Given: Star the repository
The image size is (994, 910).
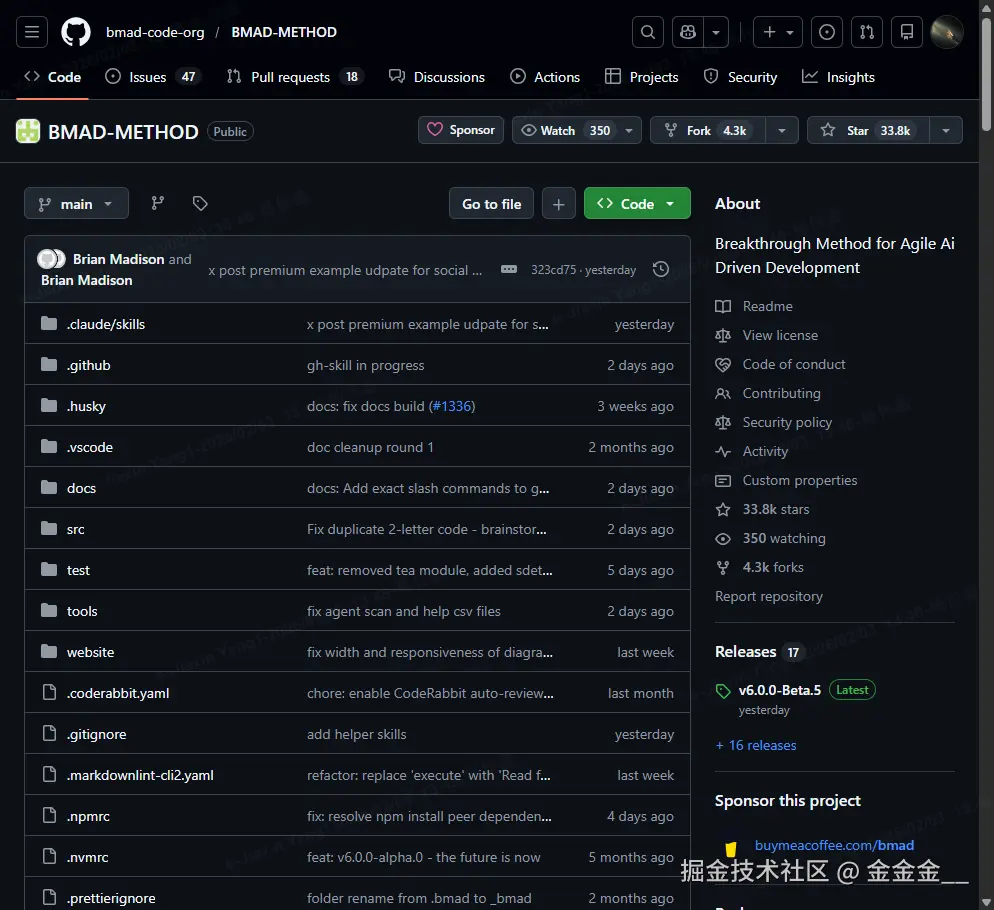Looking at the screenshot, I should click(x=868, y=130).
